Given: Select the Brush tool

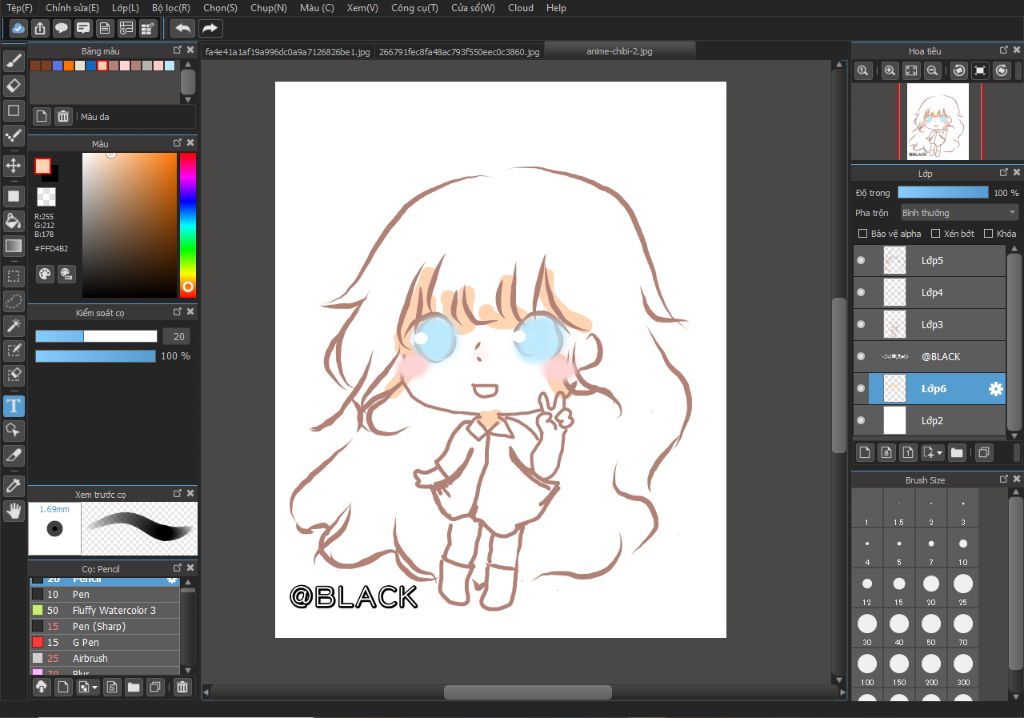Looking at the screenshot, I should [x=14, y=61].
